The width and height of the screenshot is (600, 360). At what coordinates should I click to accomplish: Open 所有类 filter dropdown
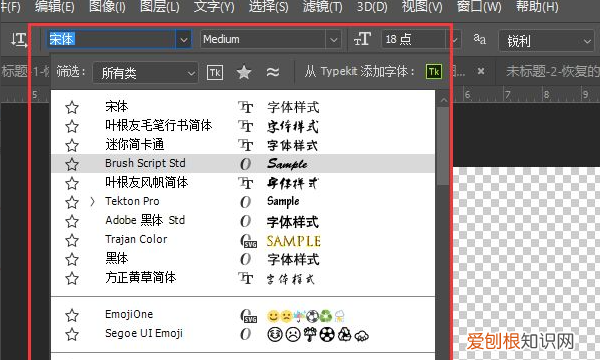click(x=145, y=72)
